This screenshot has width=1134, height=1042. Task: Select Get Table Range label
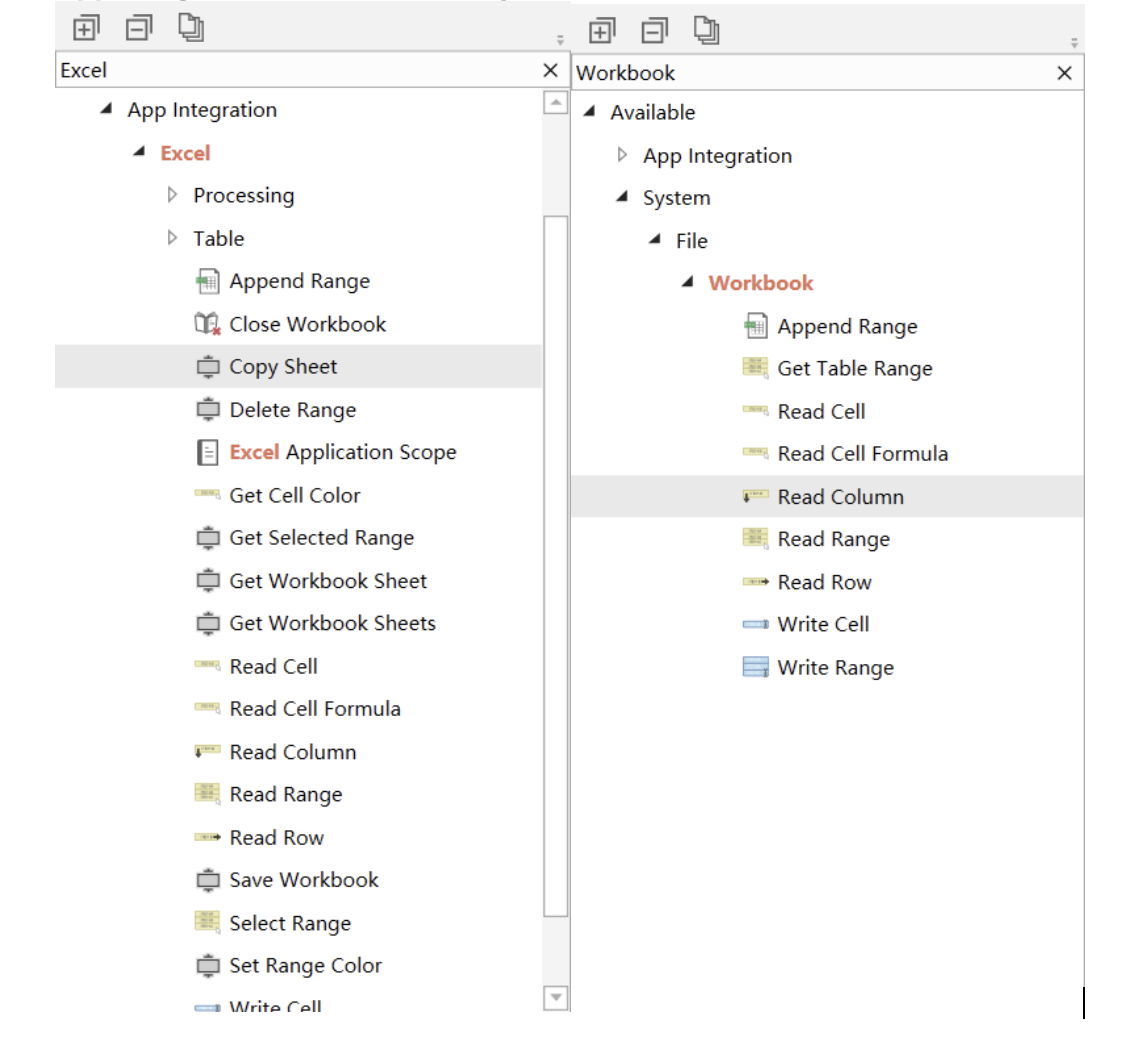[x=855, y=369]
